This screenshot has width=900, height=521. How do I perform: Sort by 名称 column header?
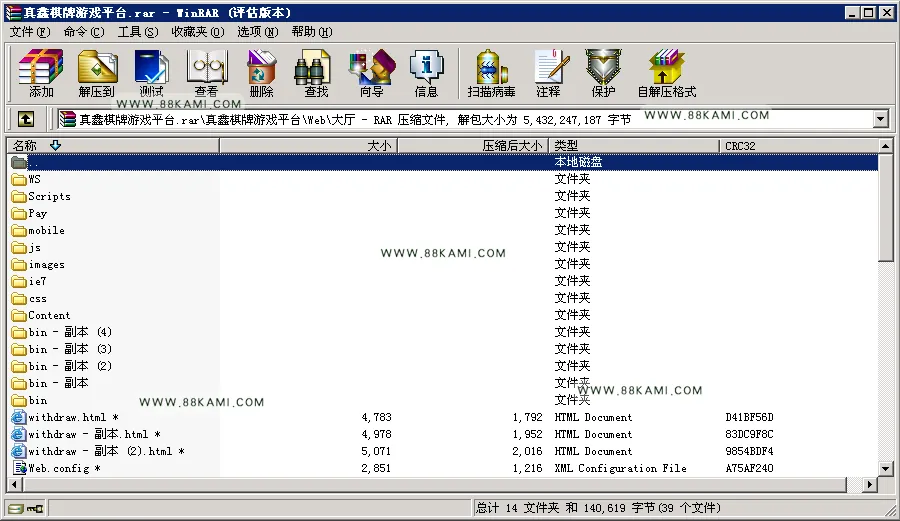113,146
